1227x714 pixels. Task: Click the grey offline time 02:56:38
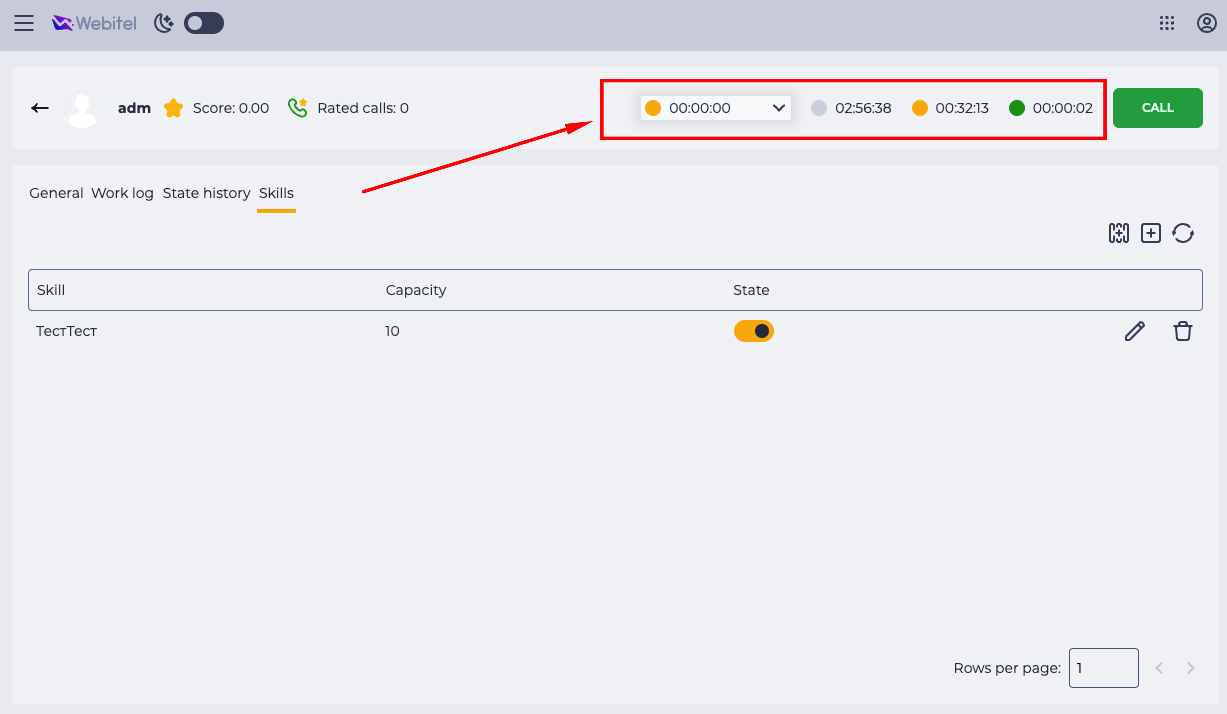pos(863,108)
